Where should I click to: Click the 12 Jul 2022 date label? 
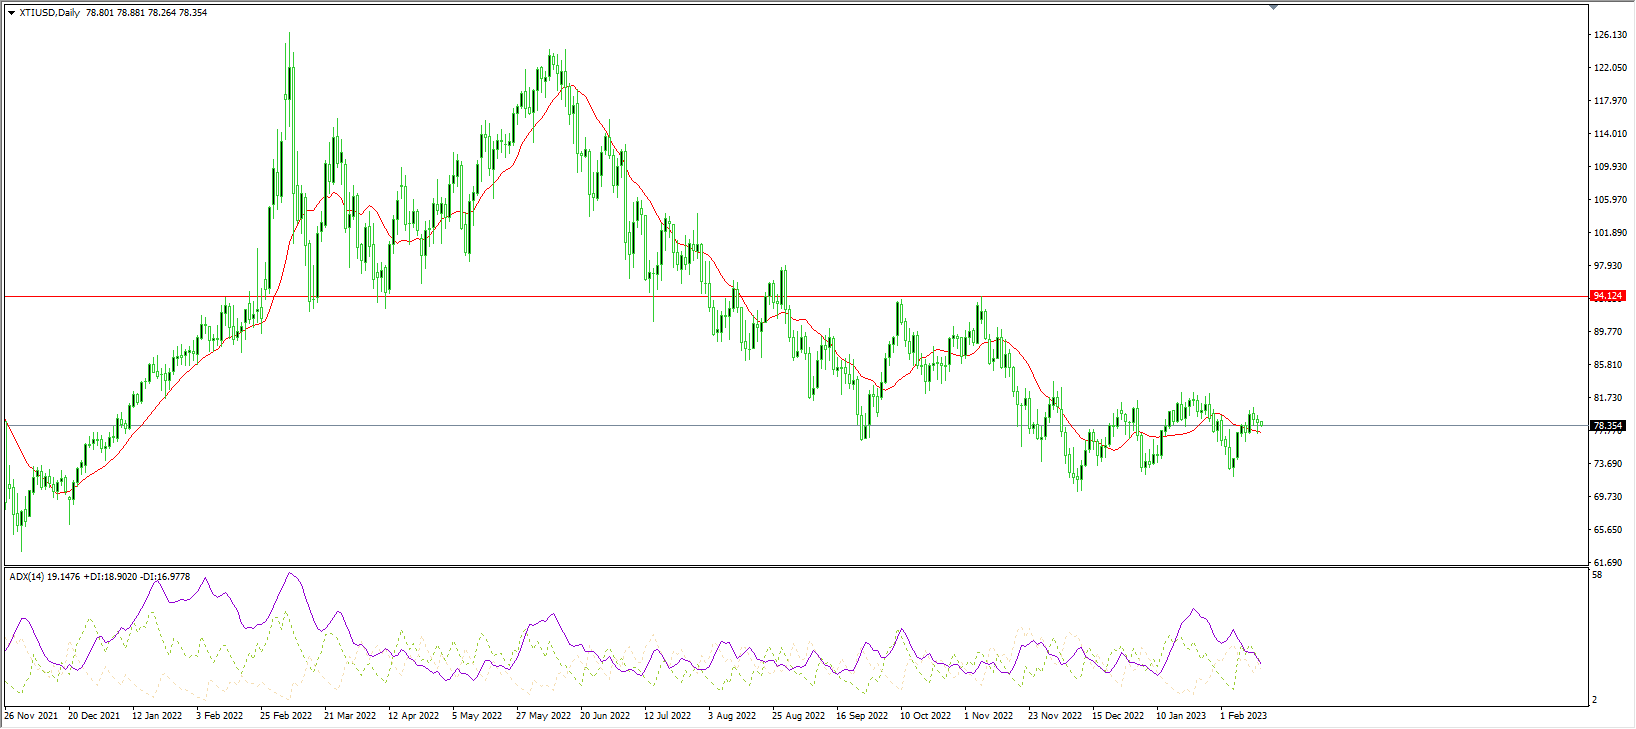668,716
